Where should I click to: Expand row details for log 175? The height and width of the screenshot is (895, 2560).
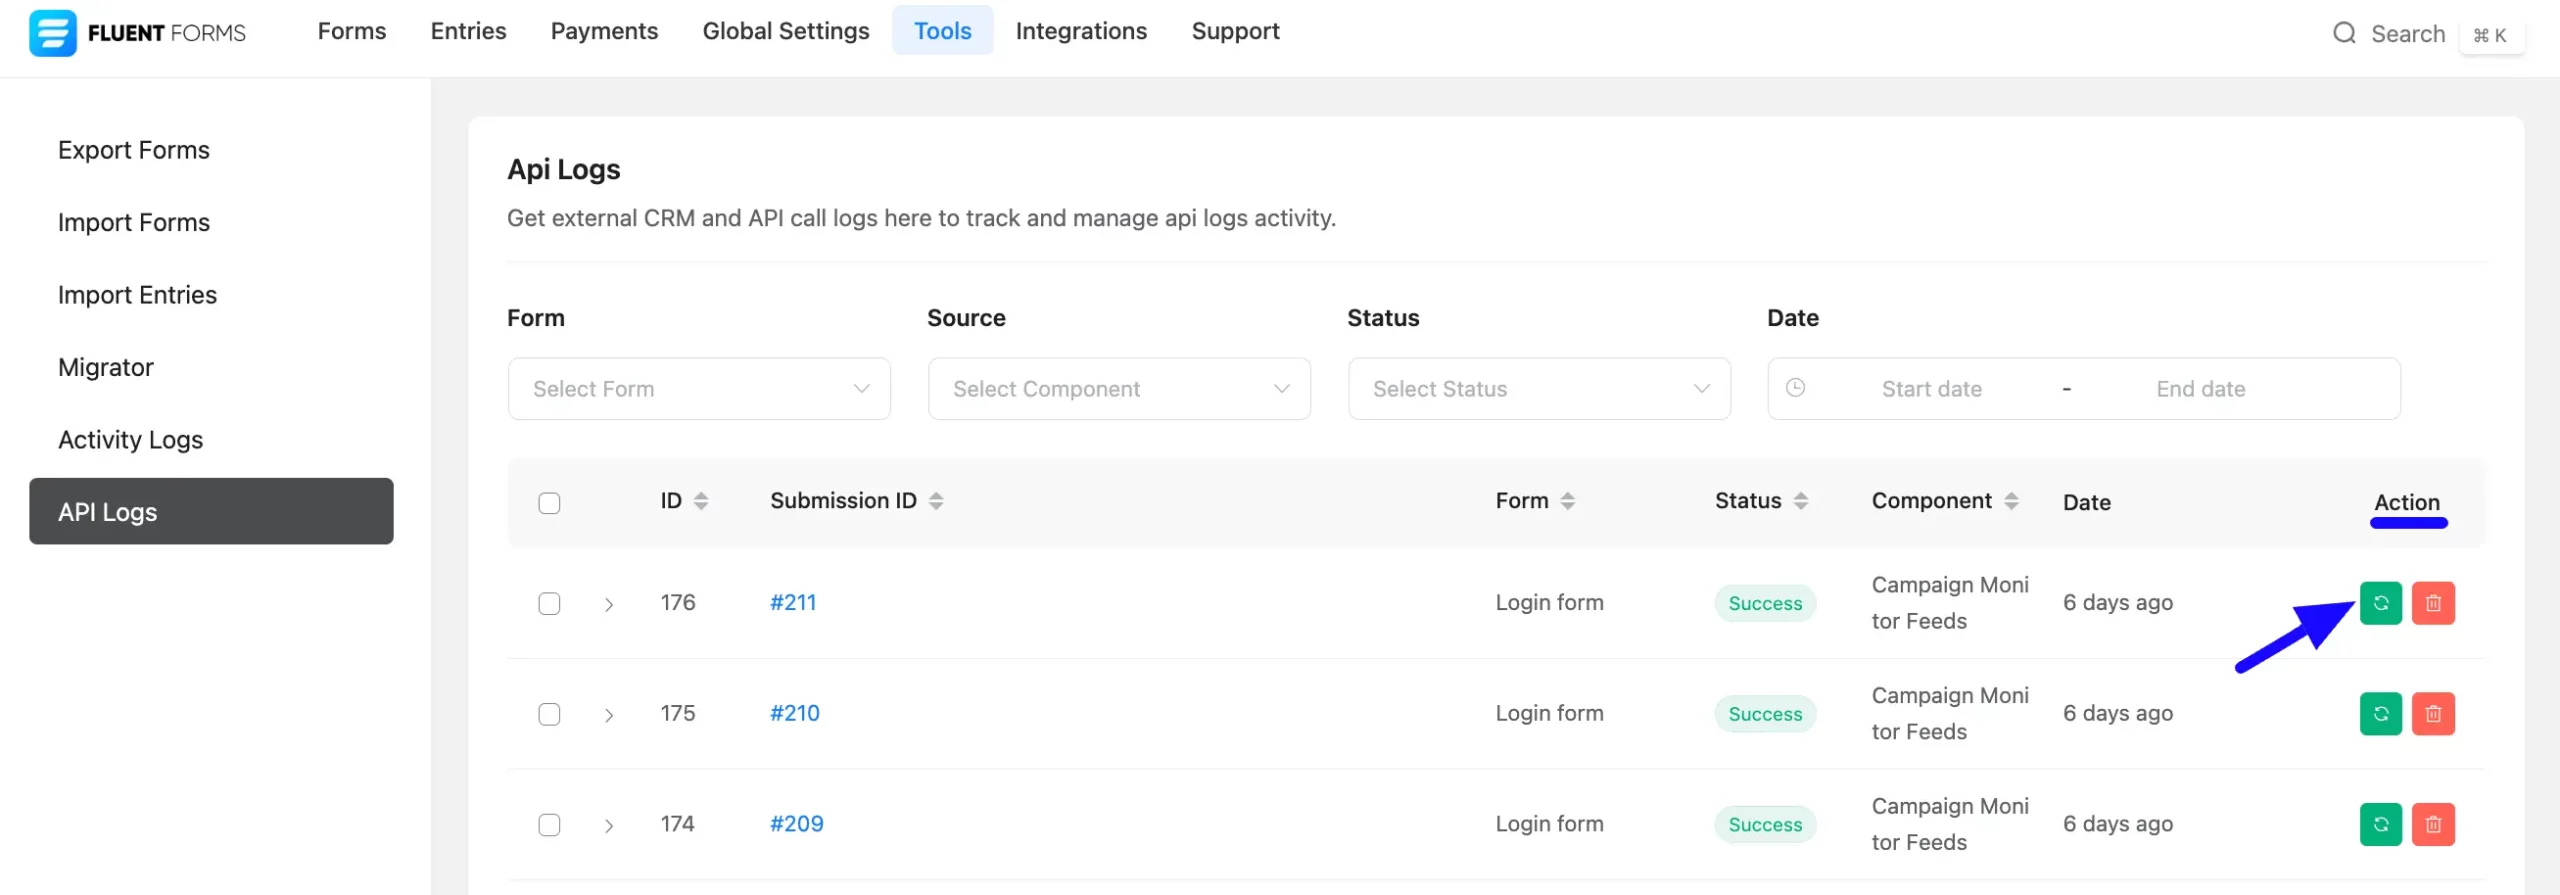click(608, 715)
